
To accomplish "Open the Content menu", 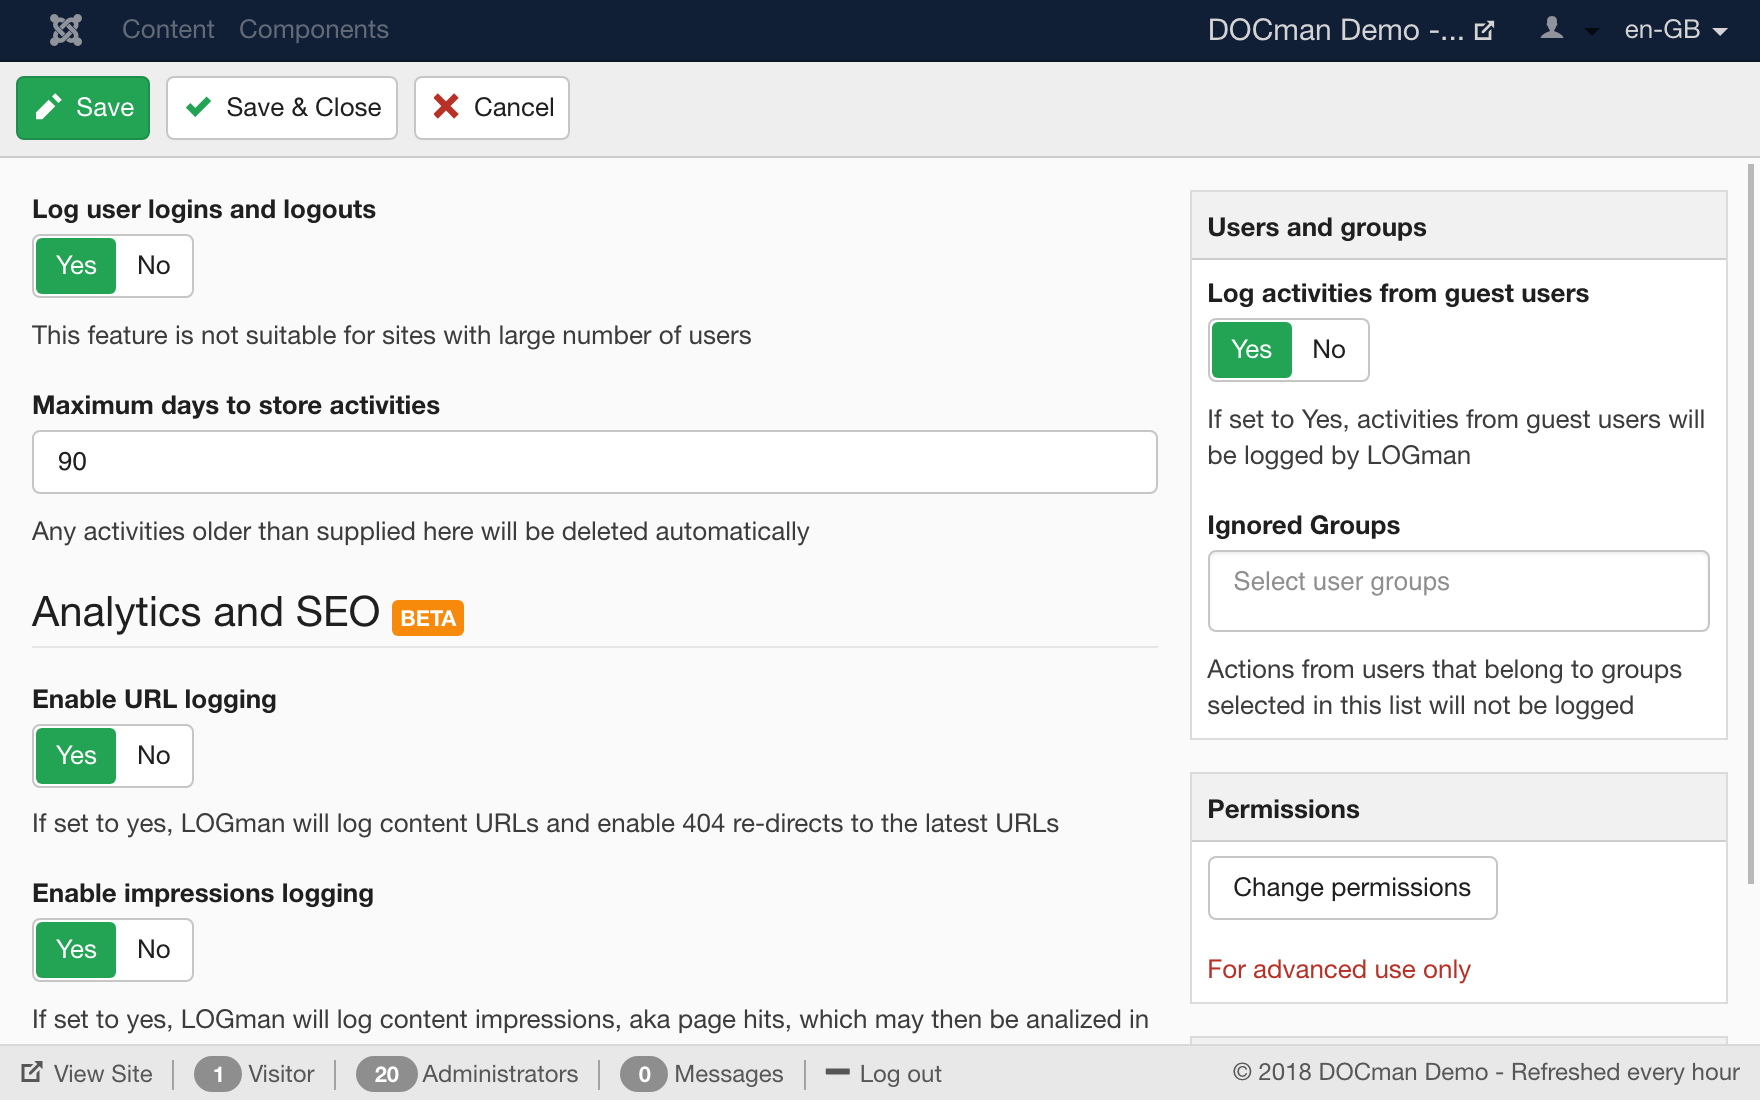I will [168, 30].
